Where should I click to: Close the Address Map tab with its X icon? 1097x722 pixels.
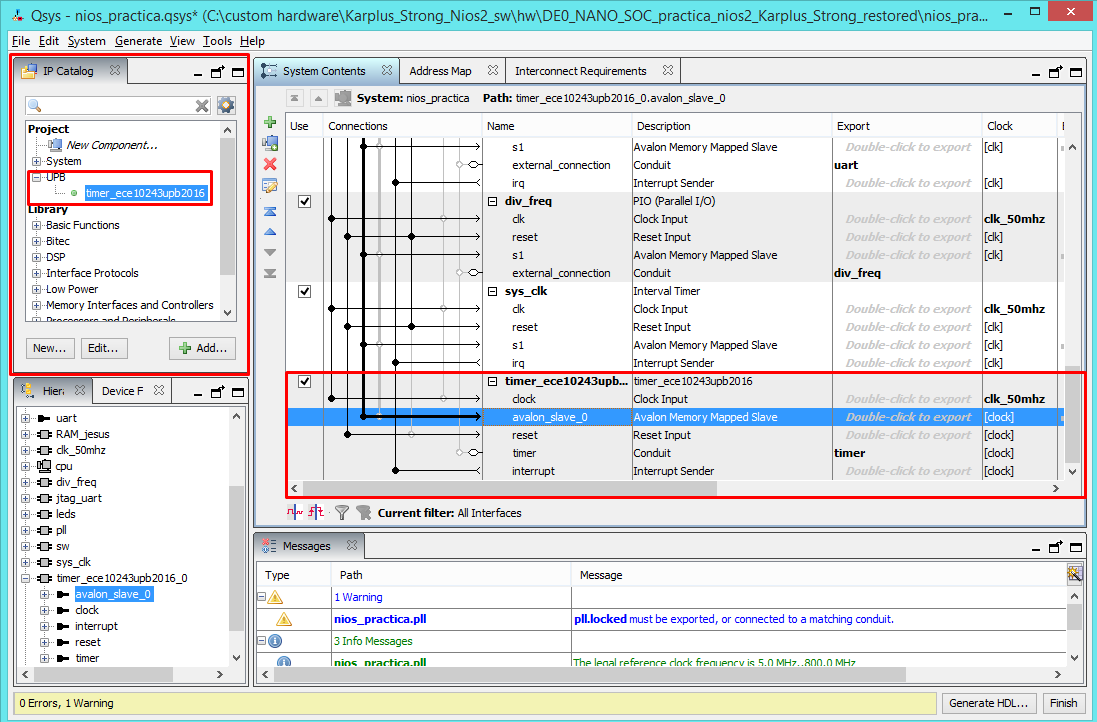[493, 71]
